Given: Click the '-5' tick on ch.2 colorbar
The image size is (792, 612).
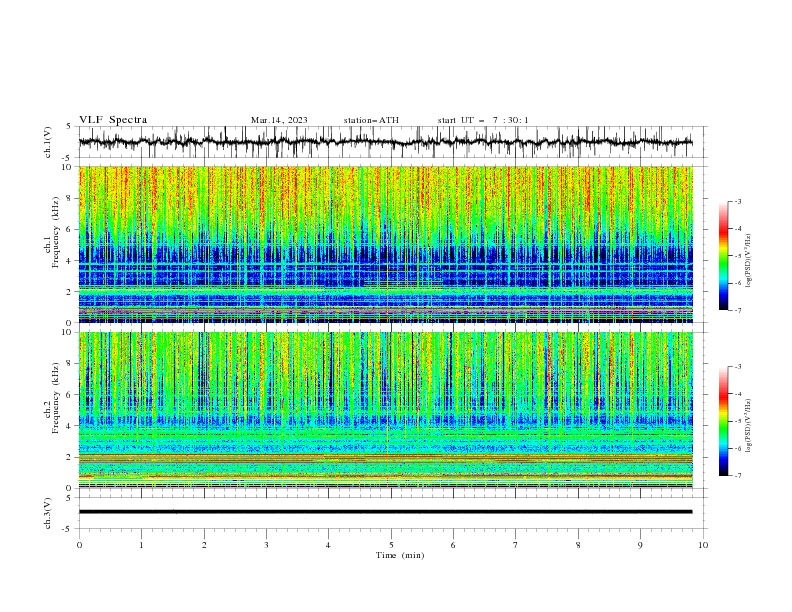Looking at the screenshot, I should click(738, 421).
